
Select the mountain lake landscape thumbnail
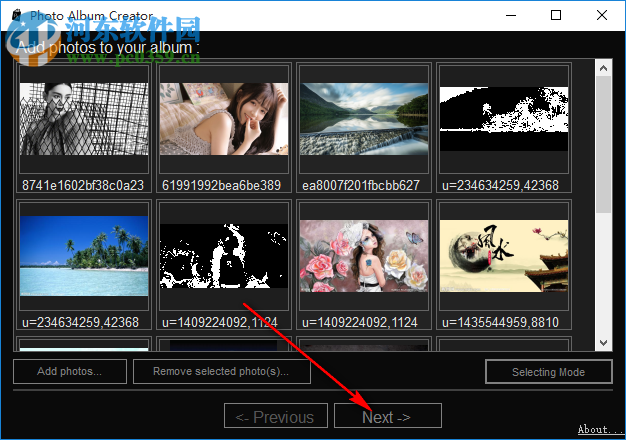tap(364, 119)
